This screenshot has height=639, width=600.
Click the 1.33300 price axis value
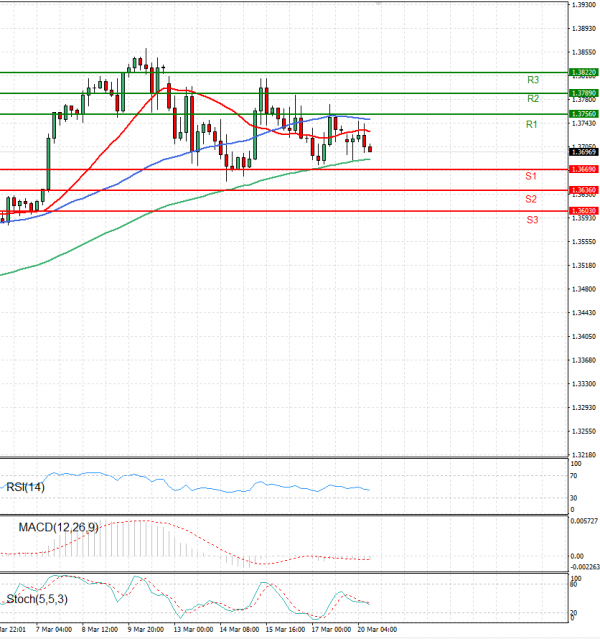coord(584,384)
